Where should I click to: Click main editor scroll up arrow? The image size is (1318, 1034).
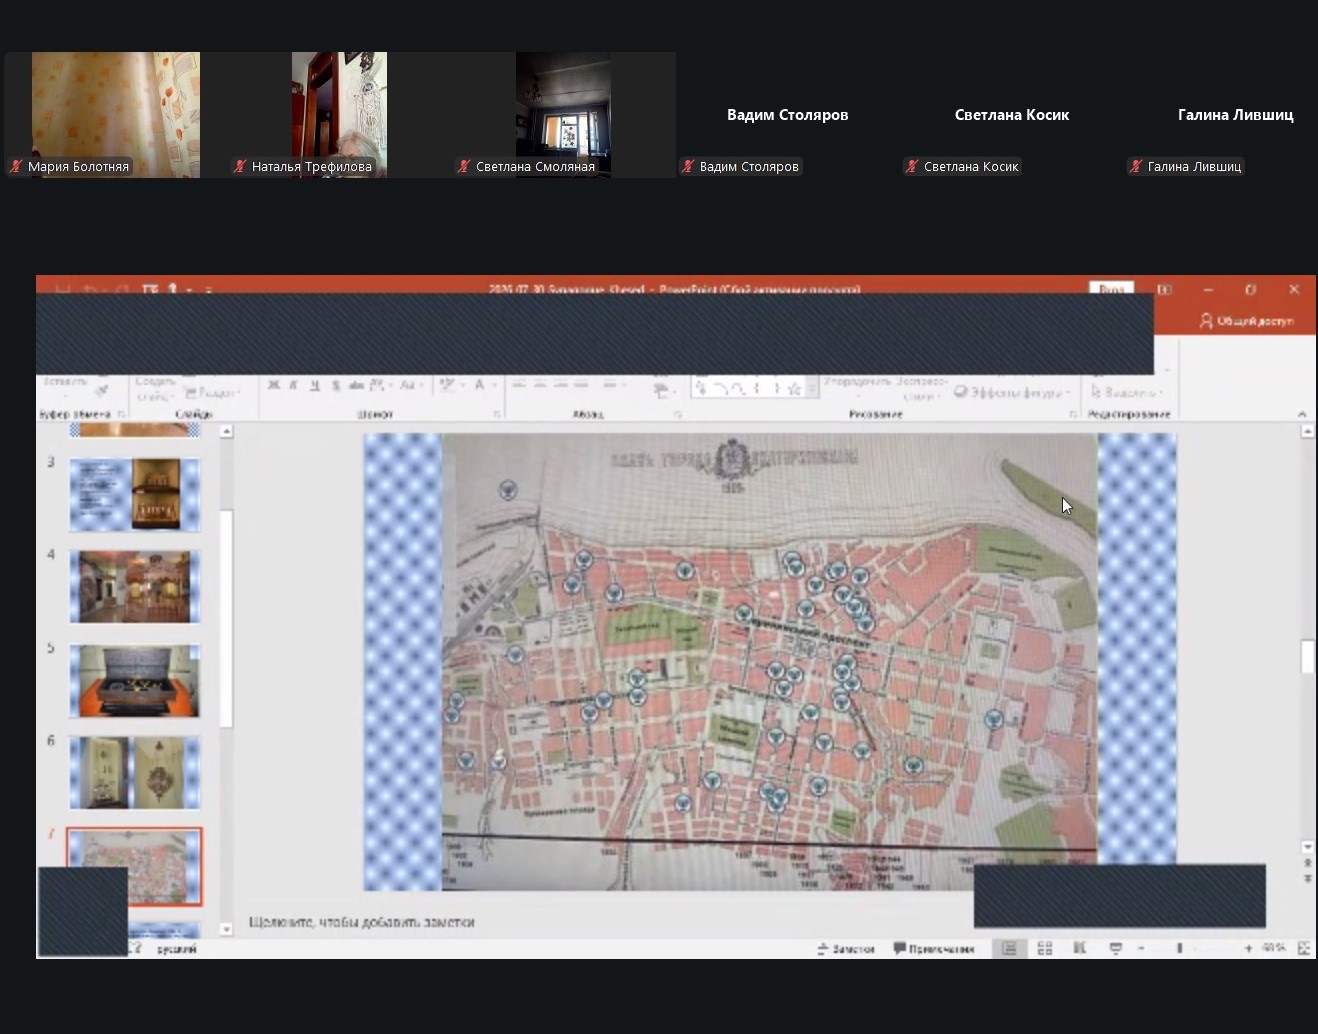[x=1307, y=431]
